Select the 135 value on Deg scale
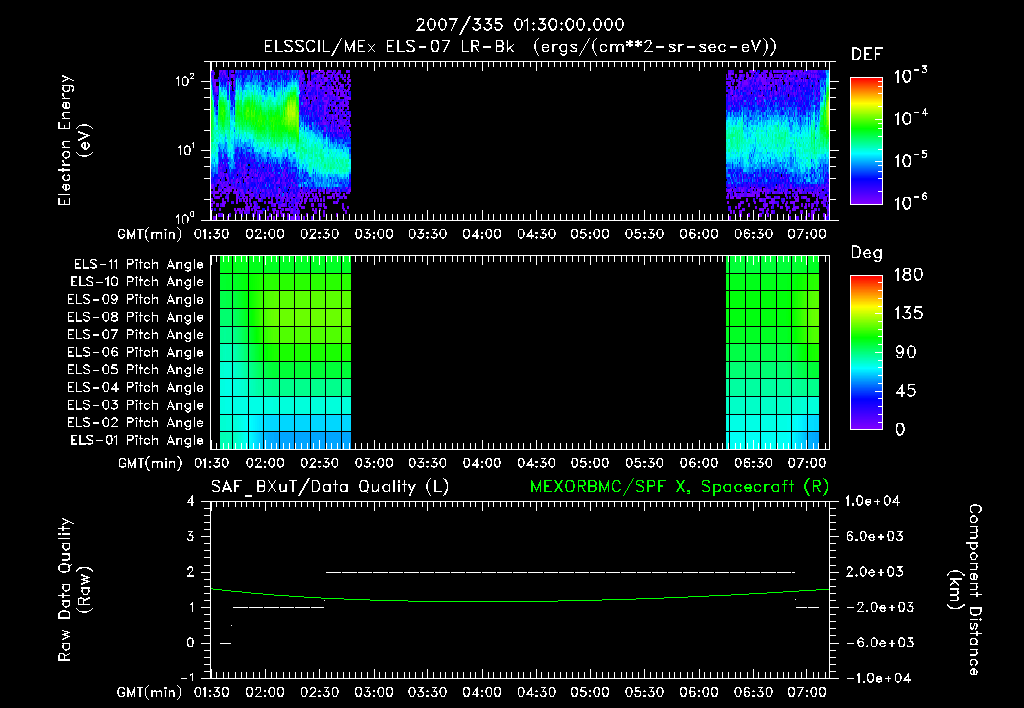The image size is (1024, 708). click(909, 314)
